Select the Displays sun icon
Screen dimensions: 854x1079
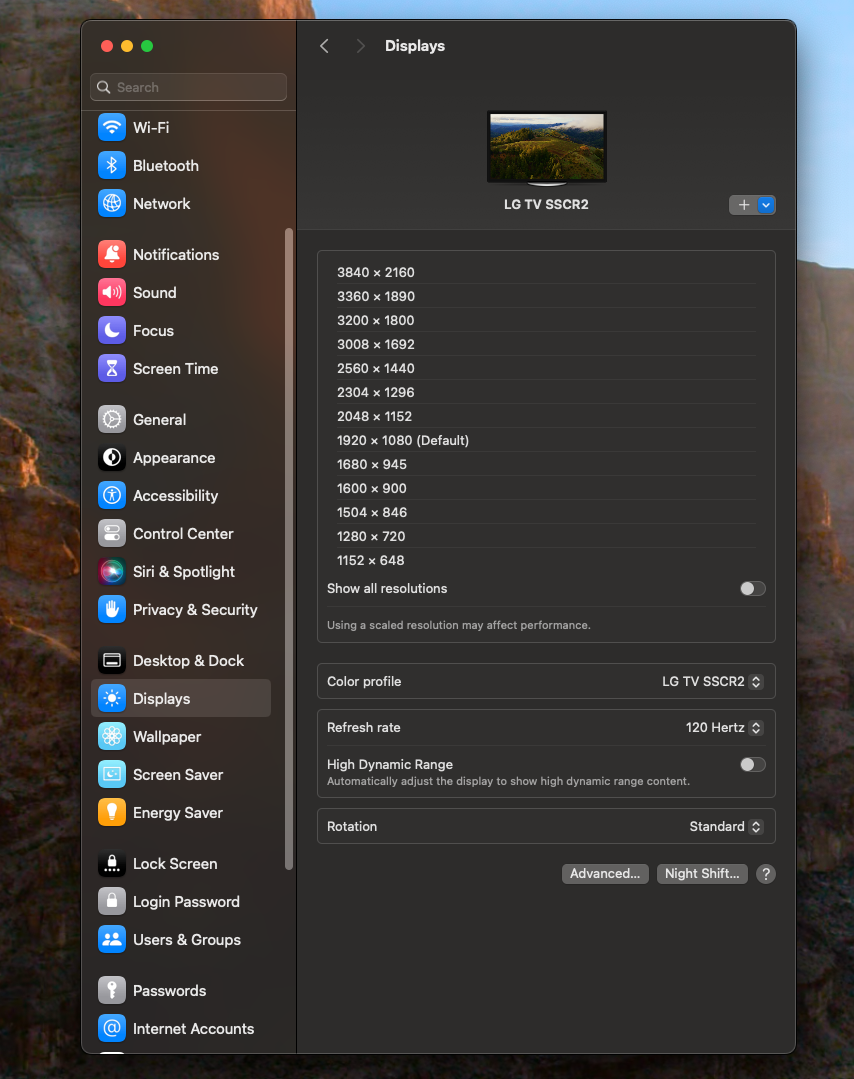coord(111,698)
